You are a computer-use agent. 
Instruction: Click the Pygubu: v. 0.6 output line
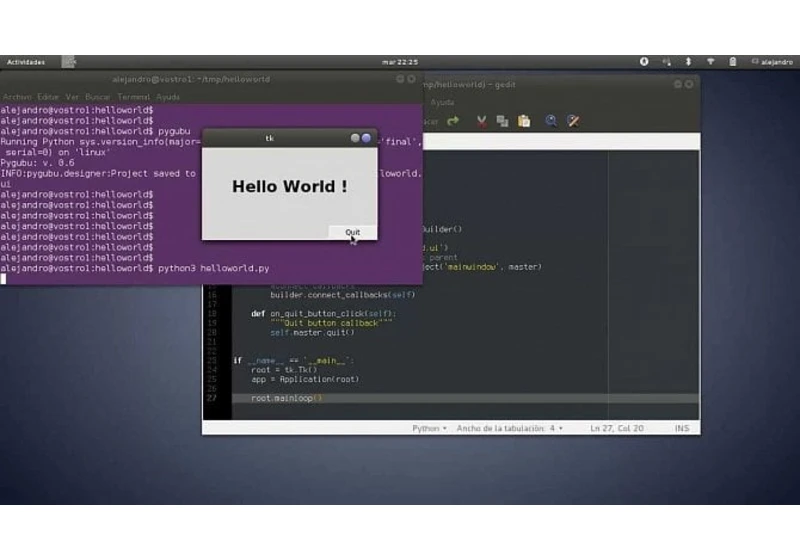tap(37, 163)
